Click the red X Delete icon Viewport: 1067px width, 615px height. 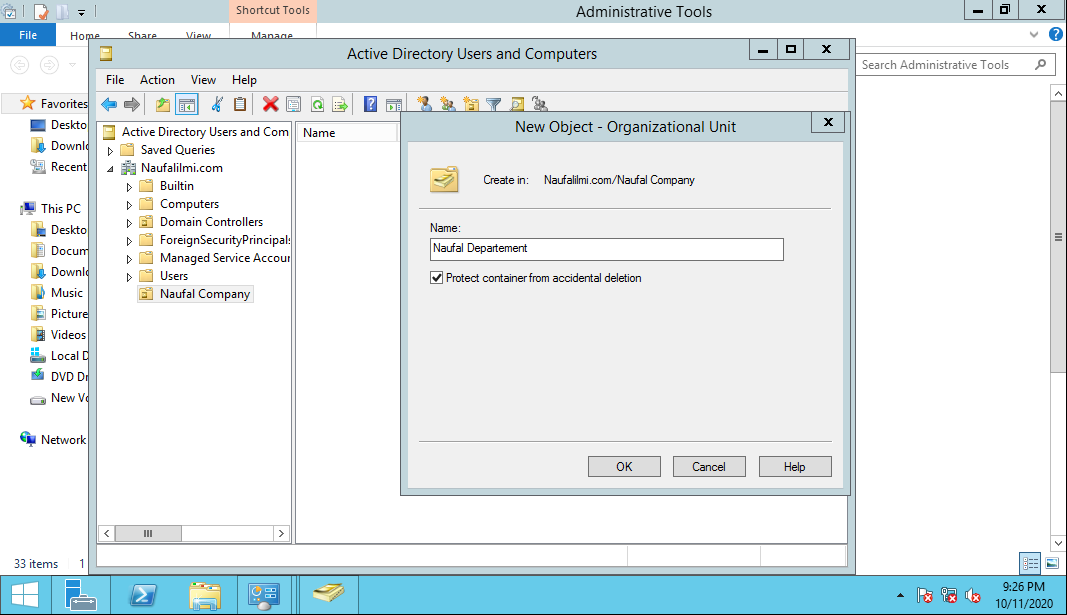tap(270, 104)
